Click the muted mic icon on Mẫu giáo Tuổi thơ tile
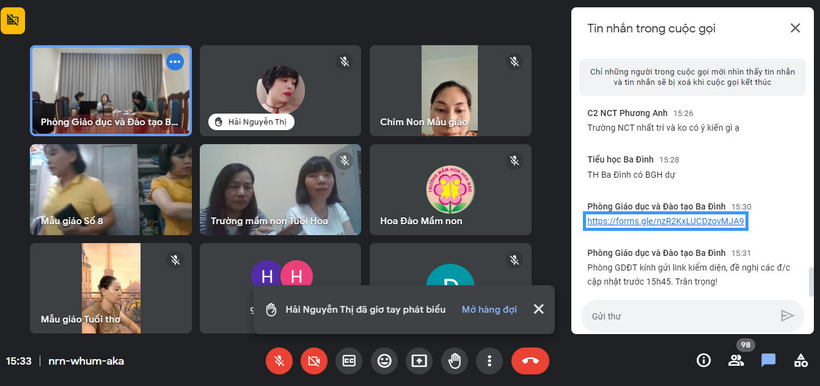This screenshot has height=386, width=820. pos(175,259)
